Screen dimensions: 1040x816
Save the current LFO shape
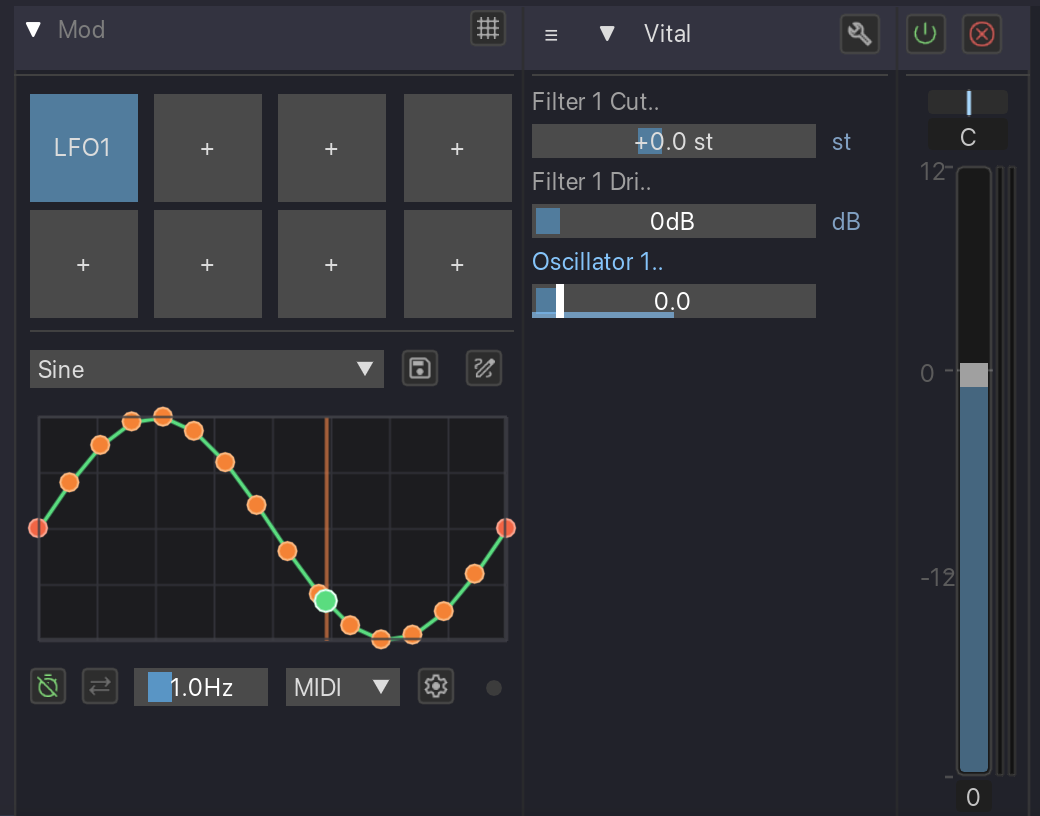pyautogui.click(x=420, y=369)
